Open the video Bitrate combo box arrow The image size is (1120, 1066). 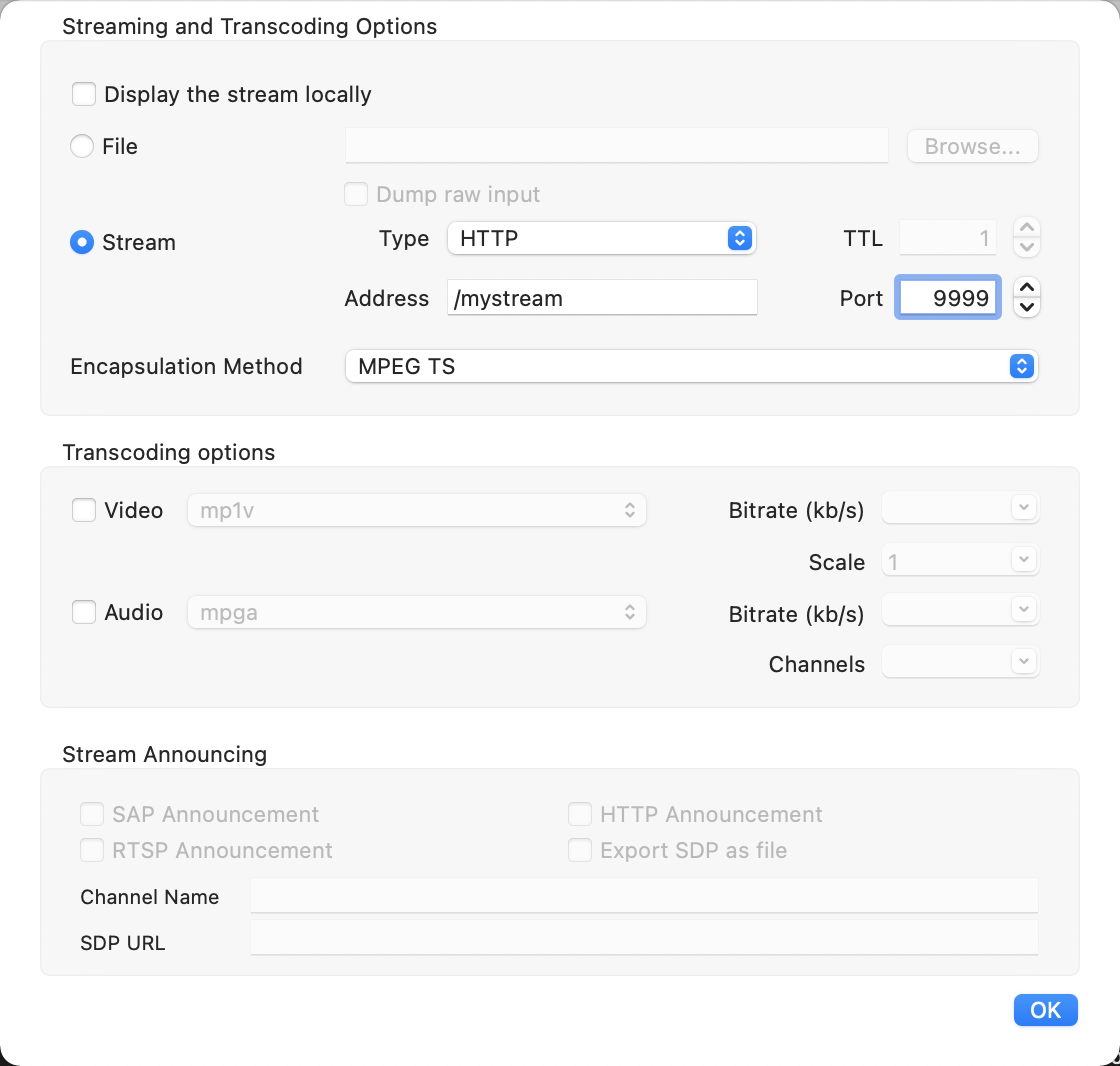coord(1022,508)
